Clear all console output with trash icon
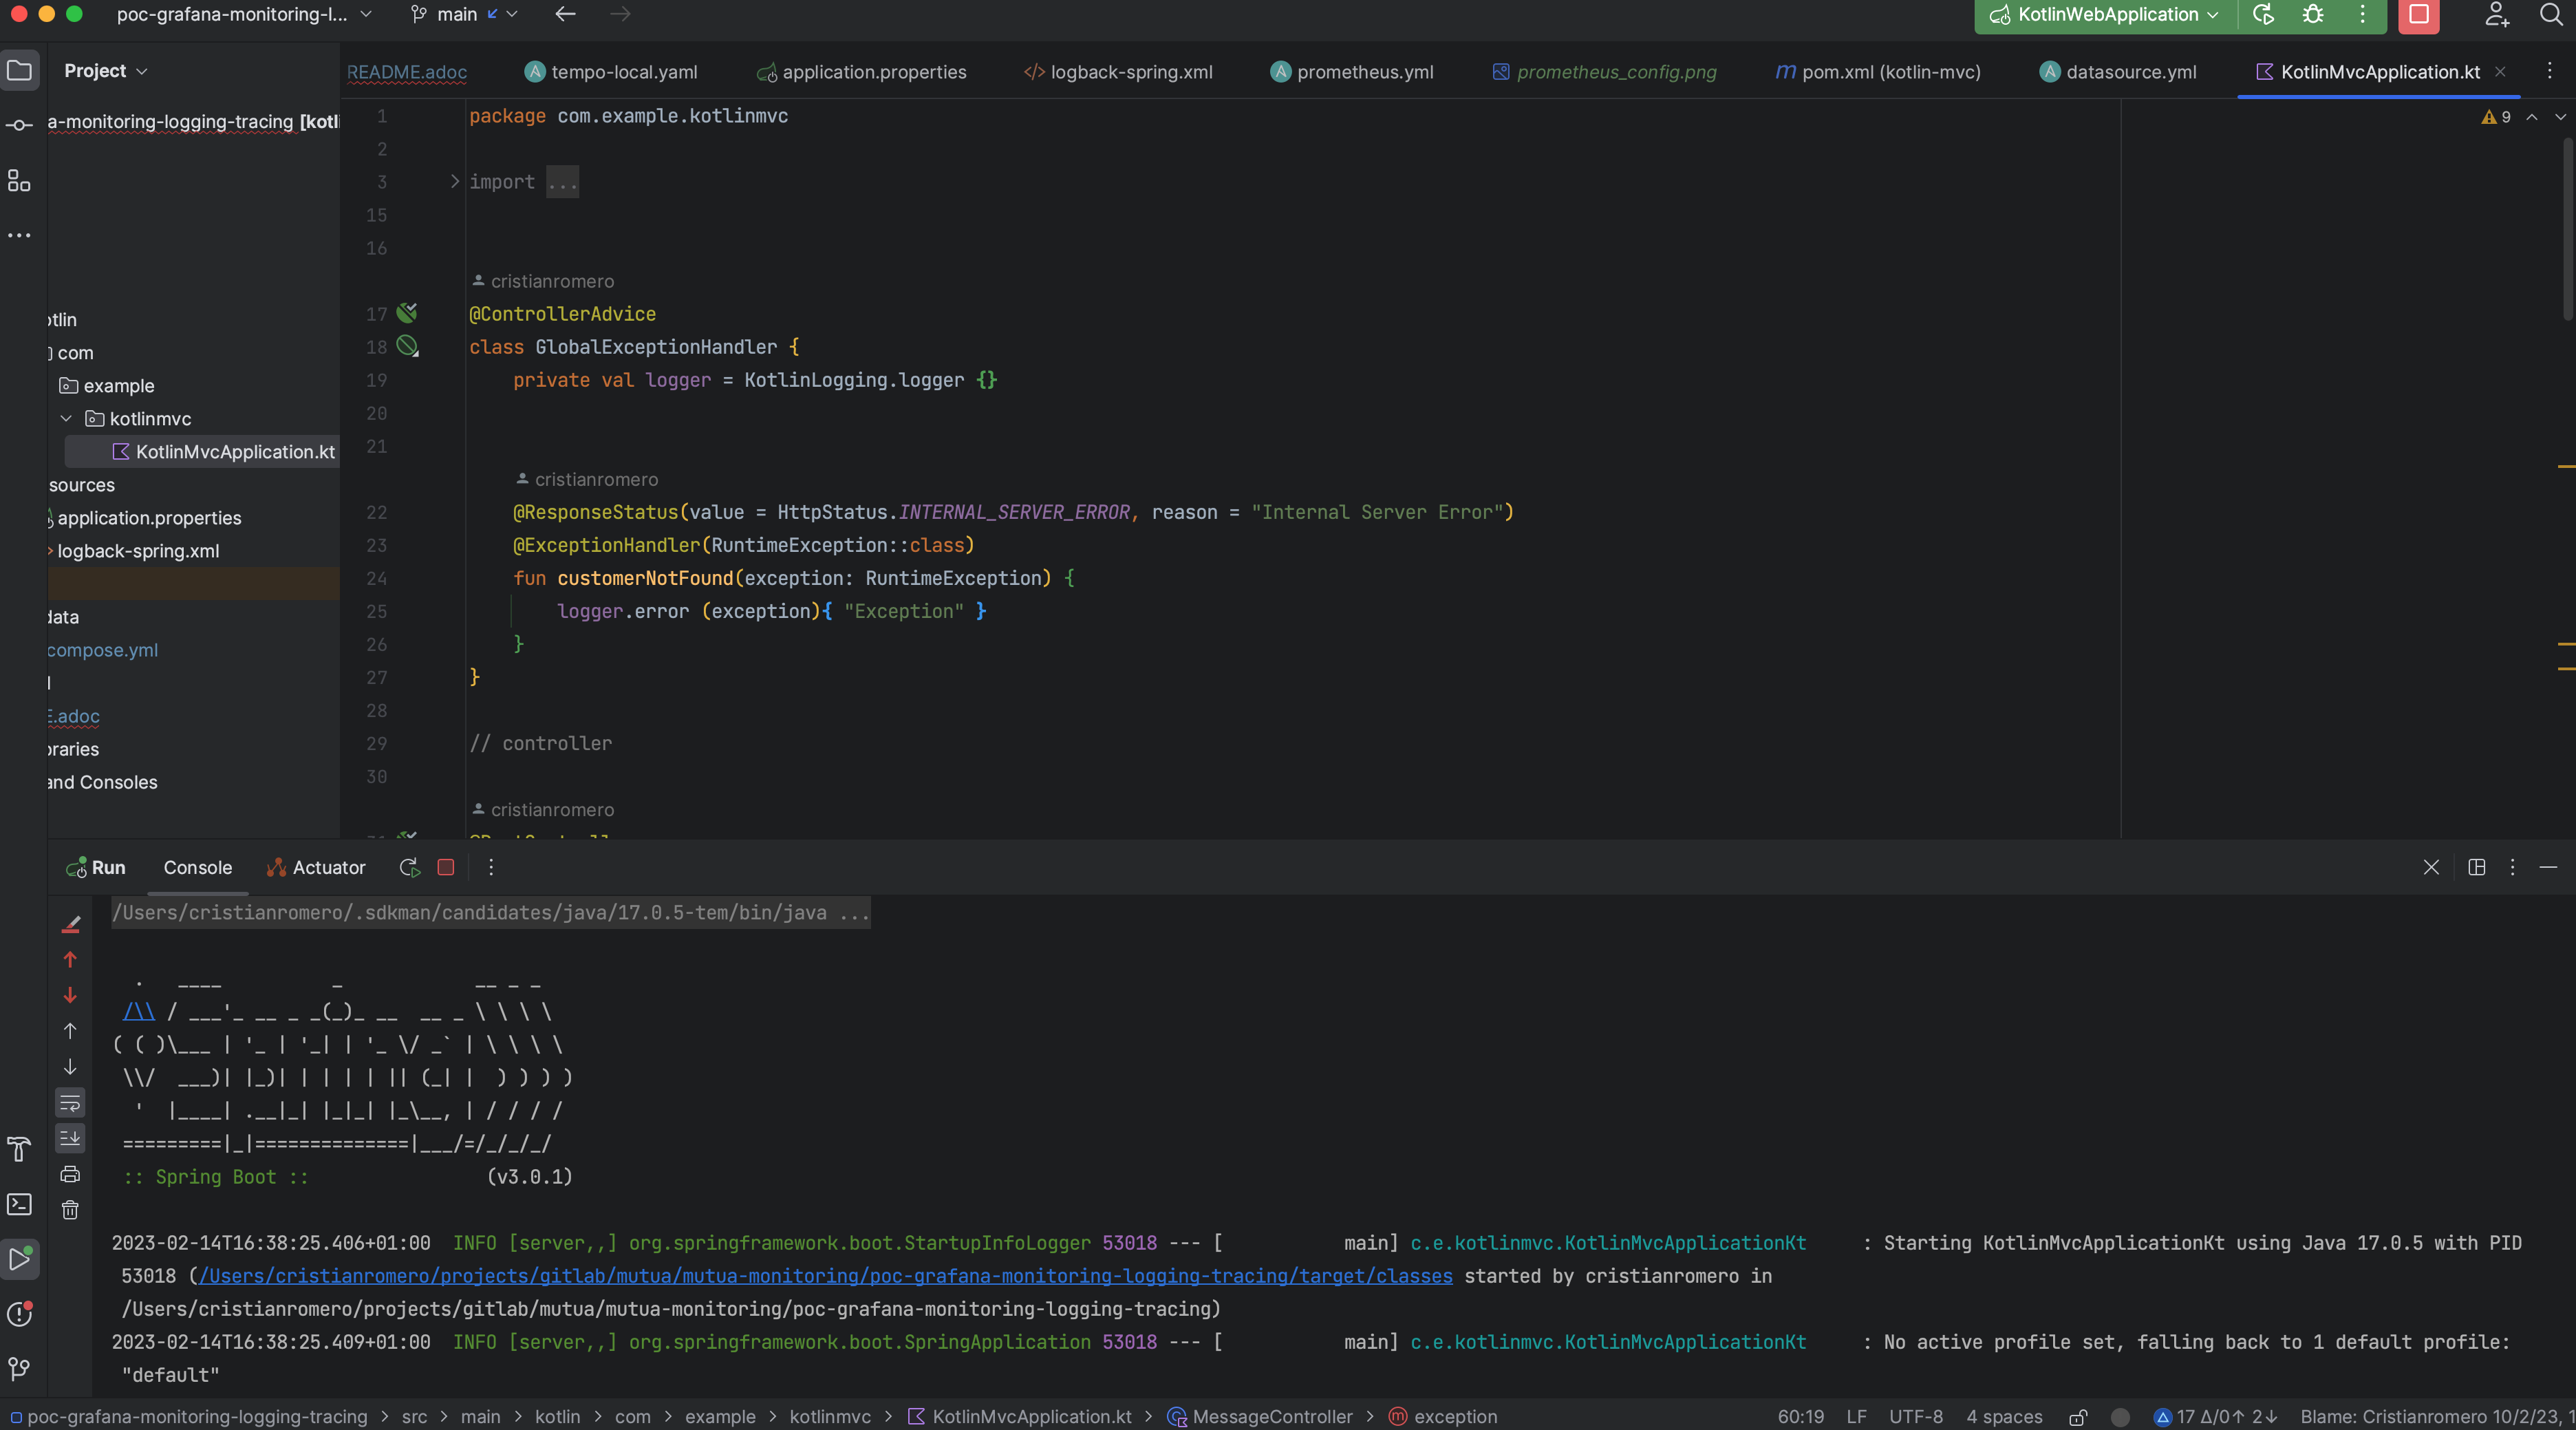2576x1430 pixels. (70, 1210)
